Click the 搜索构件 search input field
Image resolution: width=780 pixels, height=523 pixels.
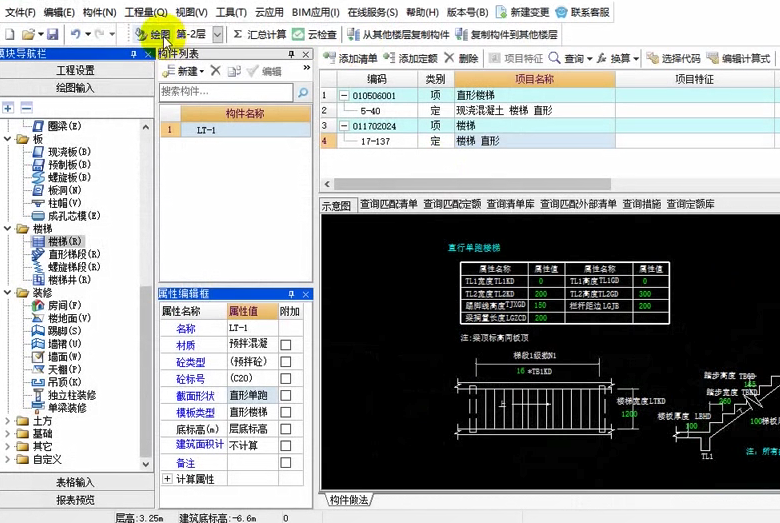tap(225, 92)
